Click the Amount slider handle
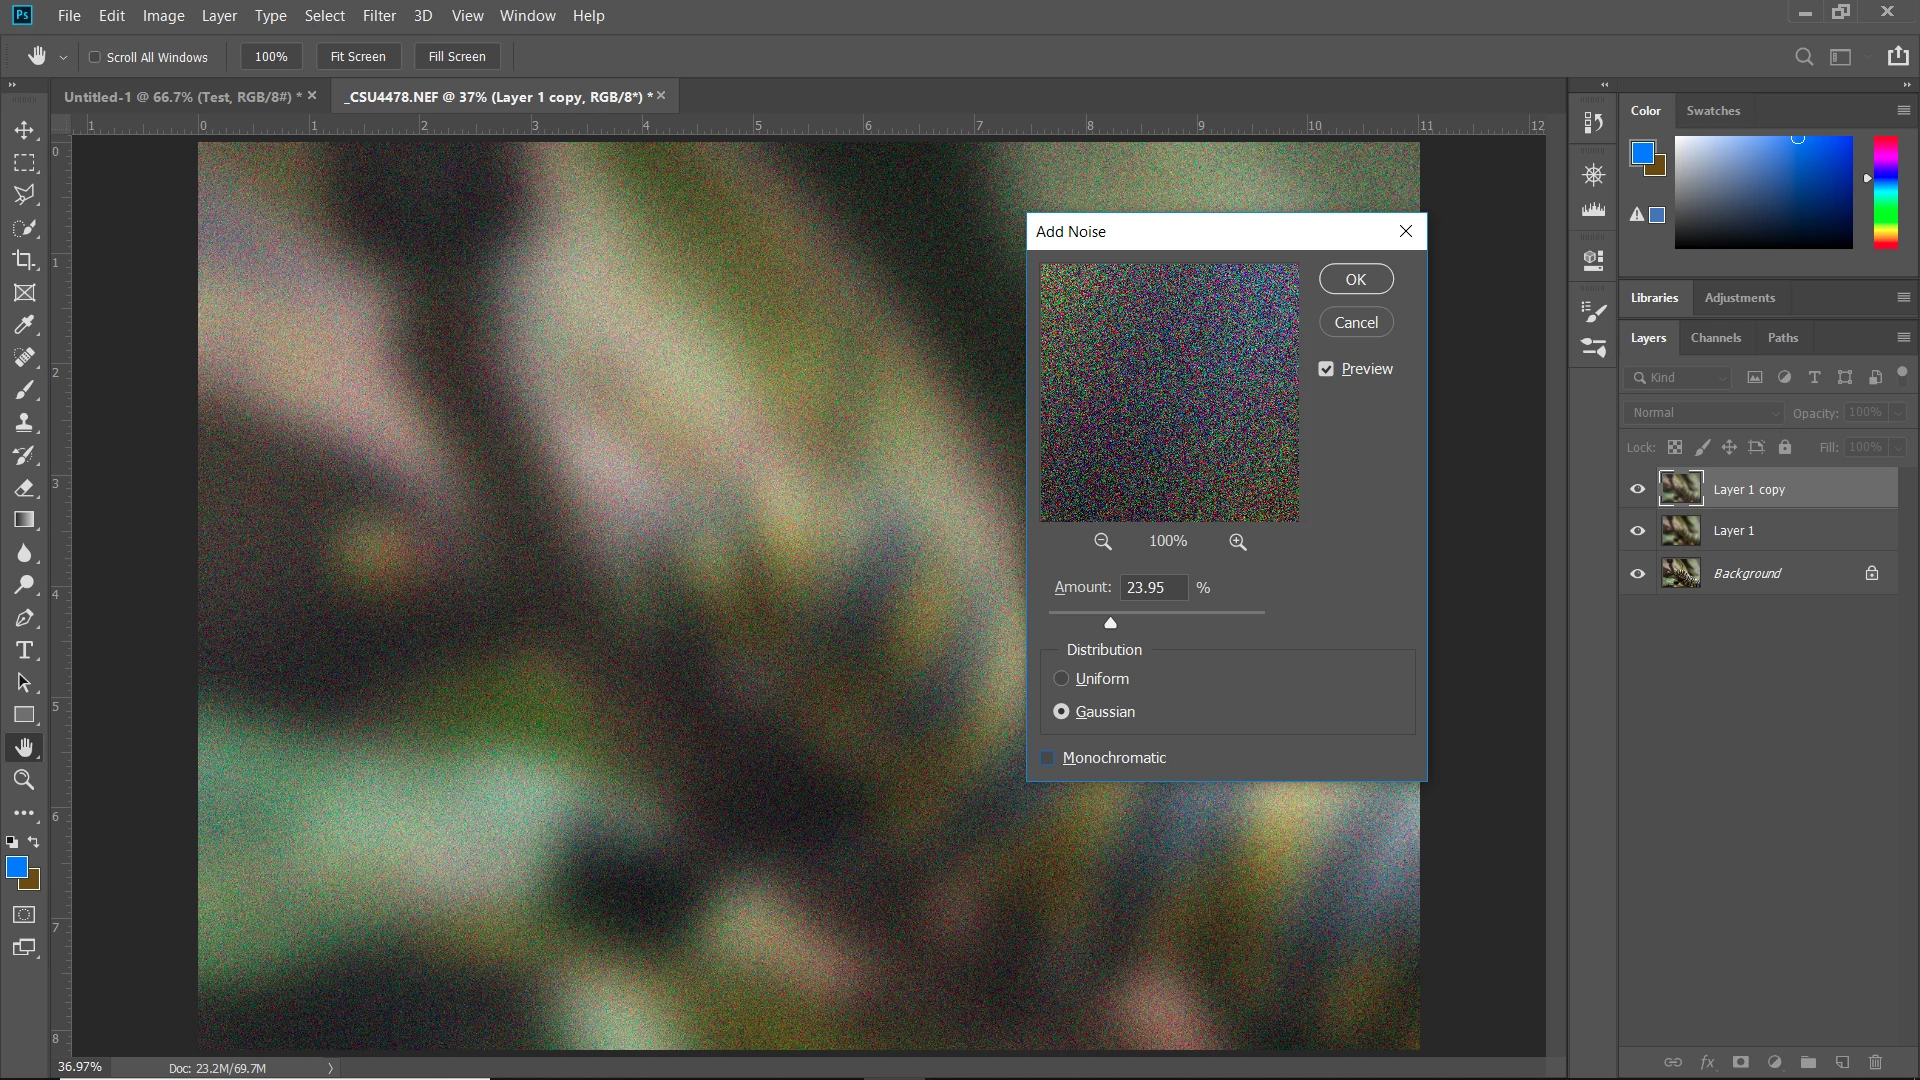Screen dimensions: 1920x1080 [x=1110, y=623]
